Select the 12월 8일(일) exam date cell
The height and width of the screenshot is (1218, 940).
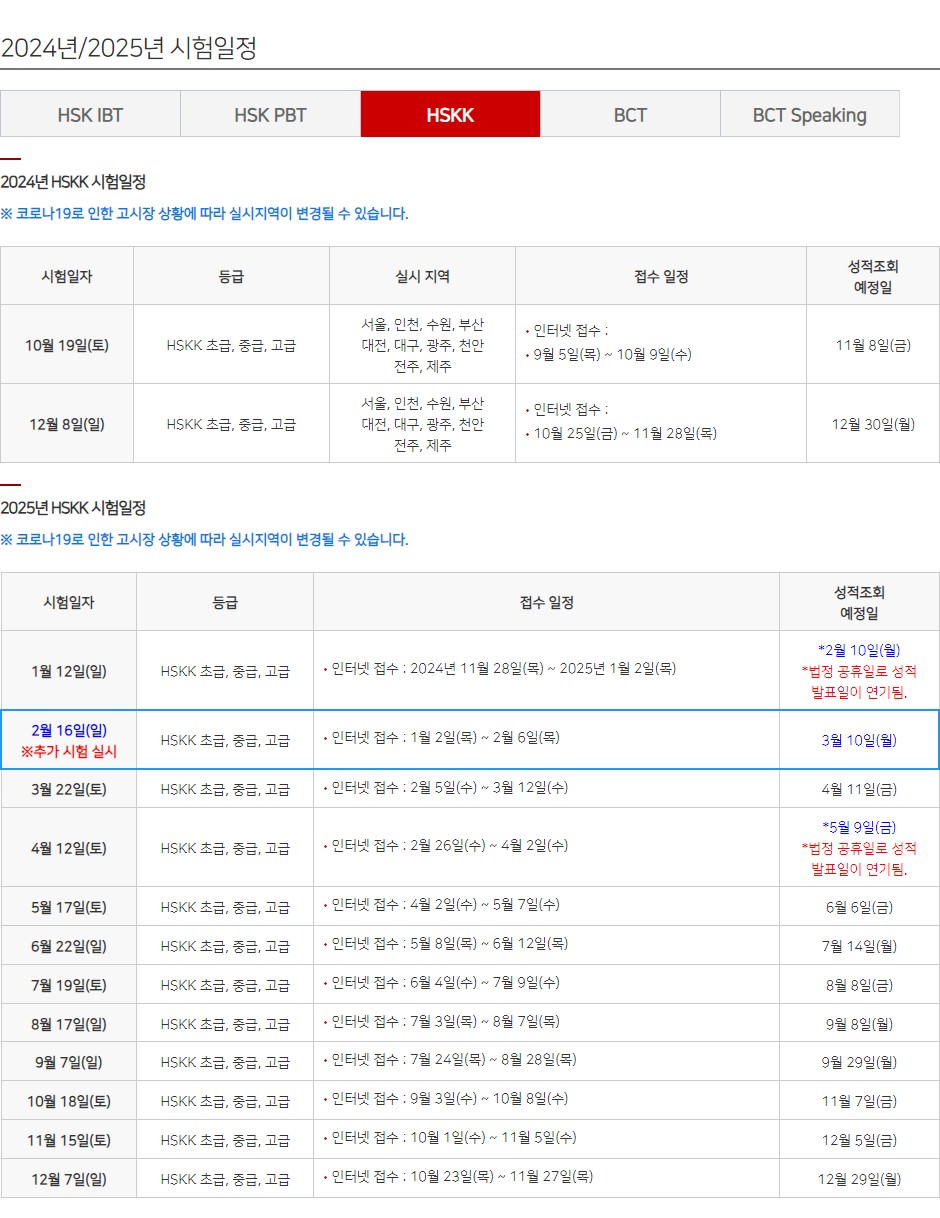pos(68,422)
